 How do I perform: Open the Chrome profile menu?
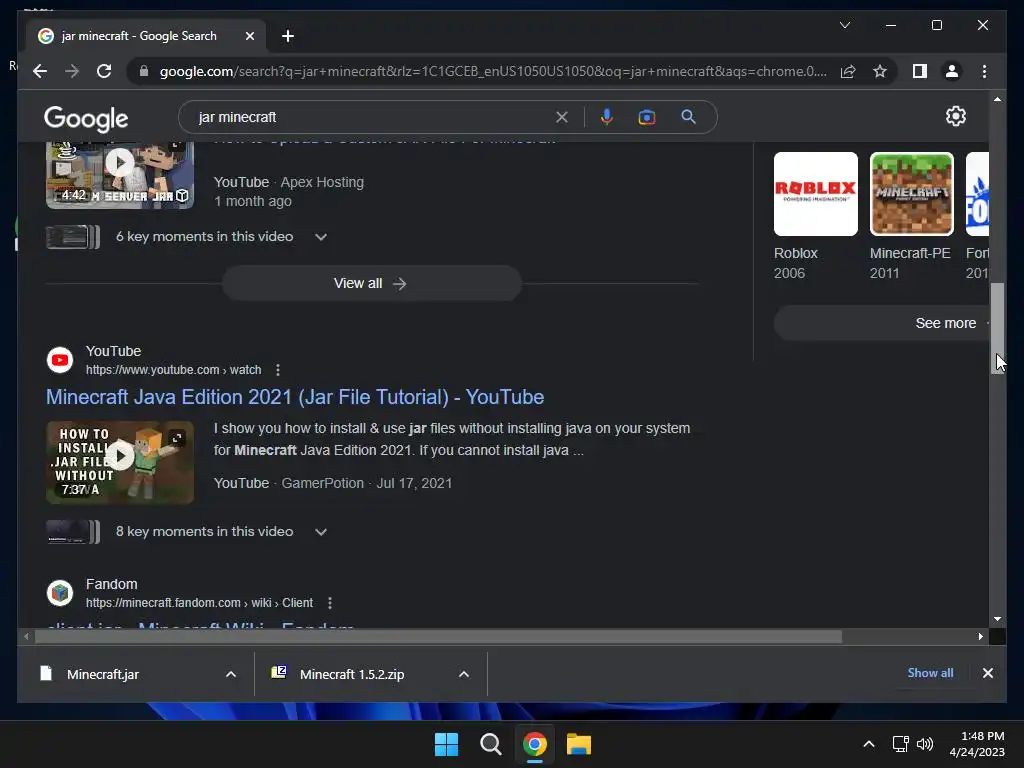point(952,71)
